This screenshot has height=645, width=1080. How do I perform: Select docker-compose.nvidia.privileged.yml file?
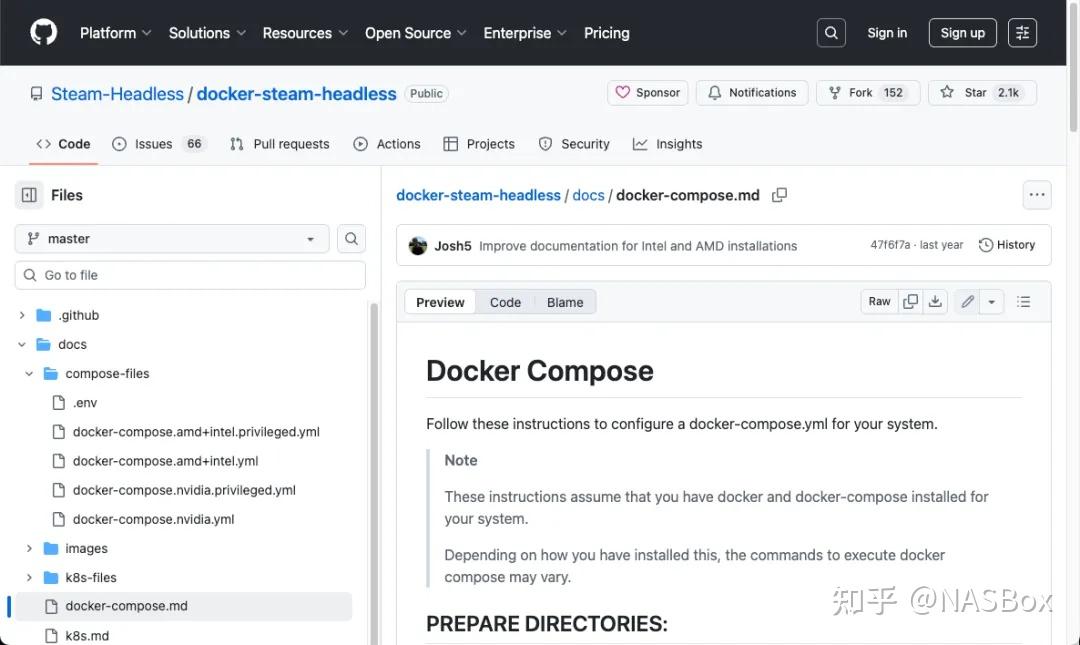(184, 490)
